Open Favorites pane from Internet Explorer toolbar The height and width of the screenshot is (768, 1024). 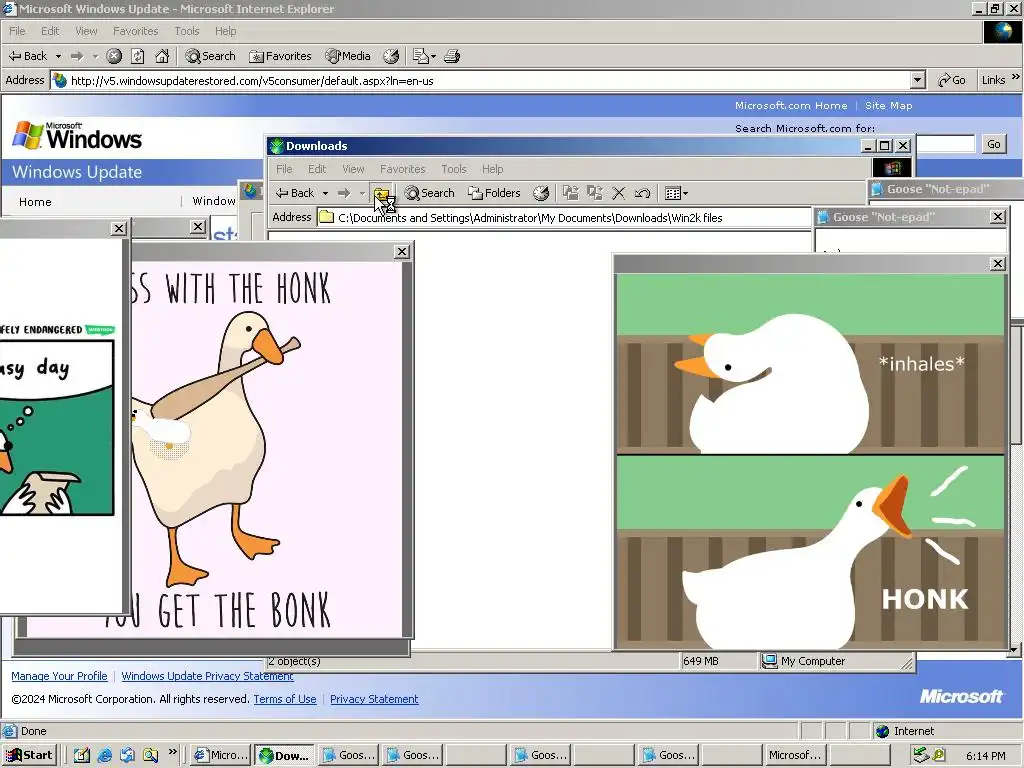click(x=280, y=56)
